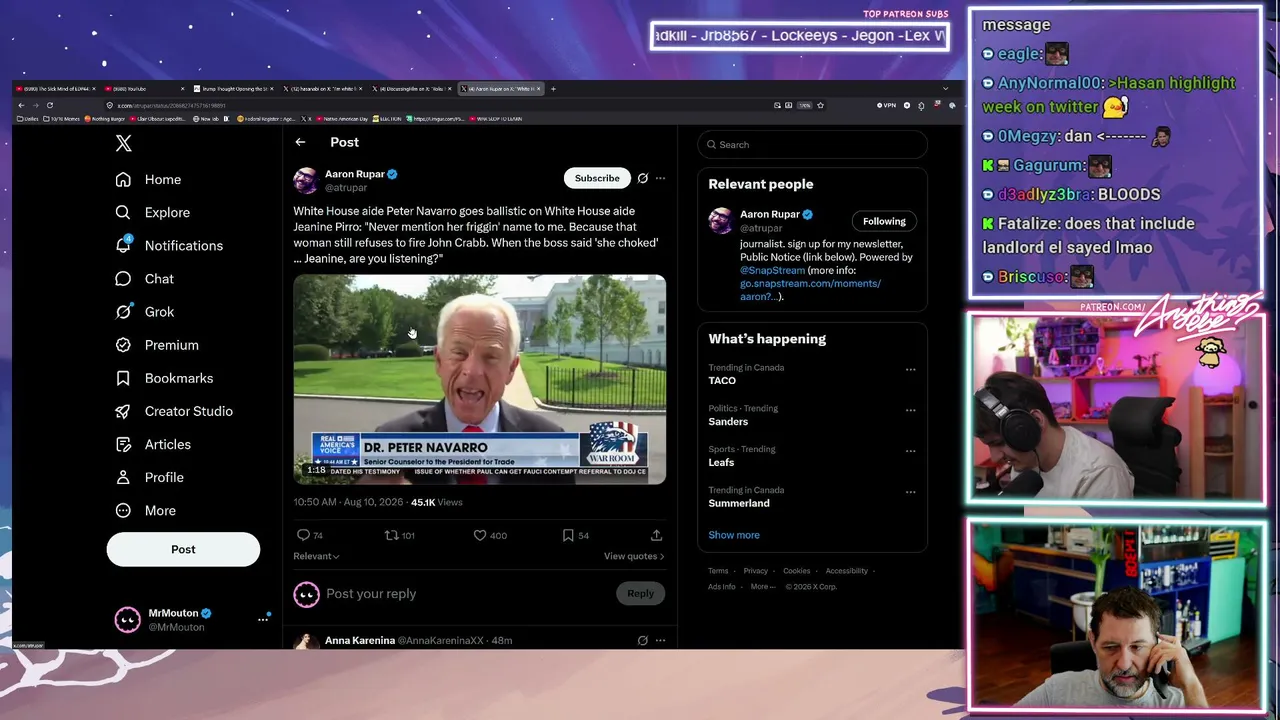Open a new browser tab

pyautogui.click(x=553, y=89)
